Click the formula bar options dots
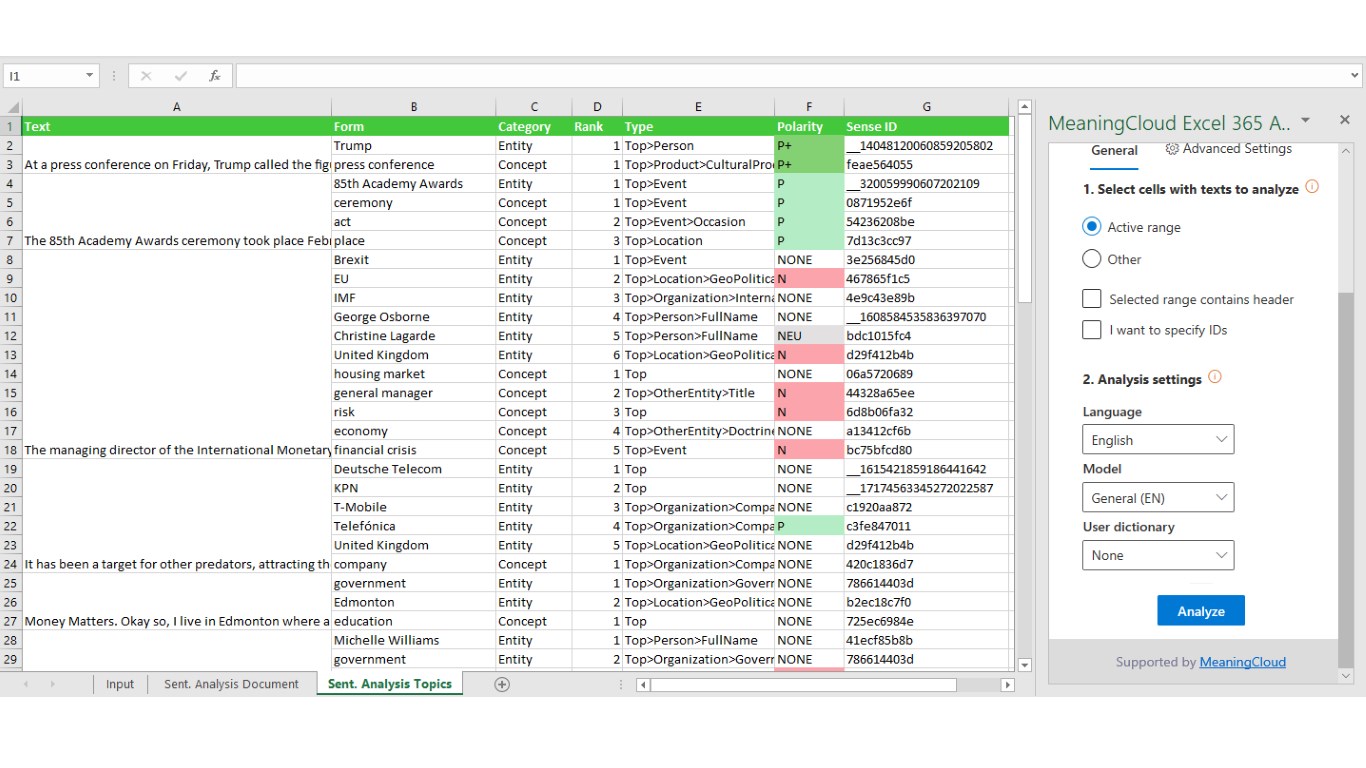Screen dimensions: 1366x768 [x=114, y=76]
